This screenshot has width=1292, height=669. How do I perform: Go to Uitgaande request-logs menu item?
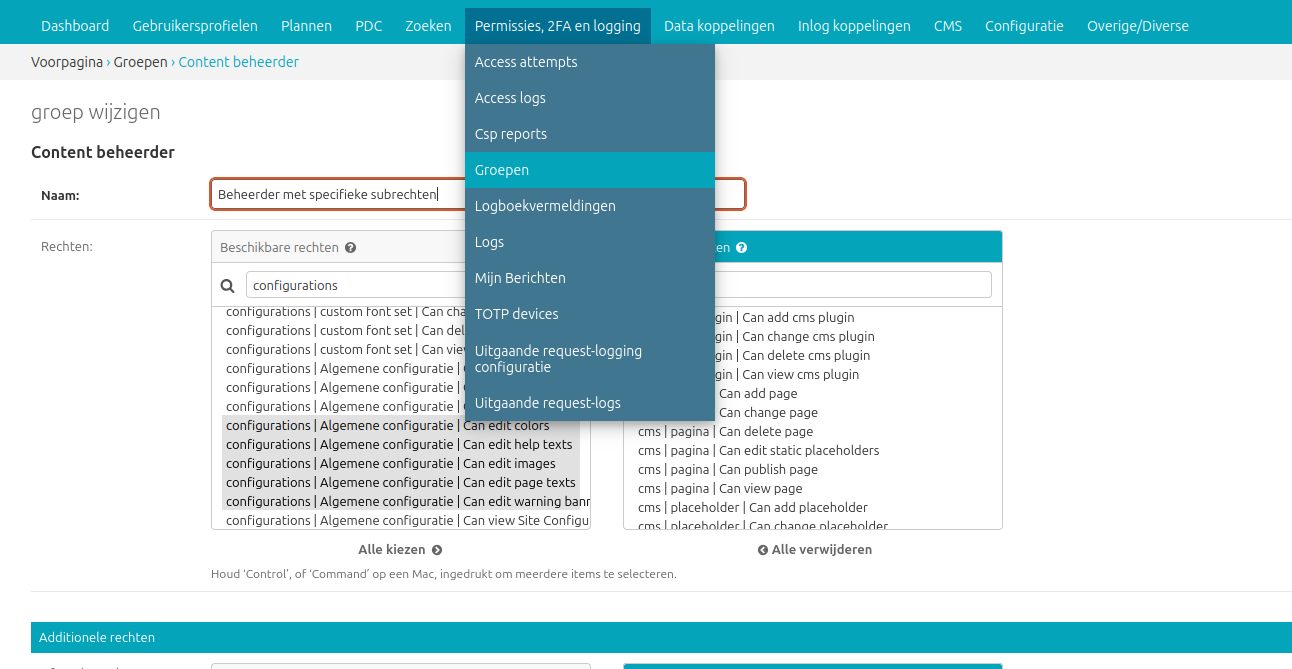pos(548,403)
